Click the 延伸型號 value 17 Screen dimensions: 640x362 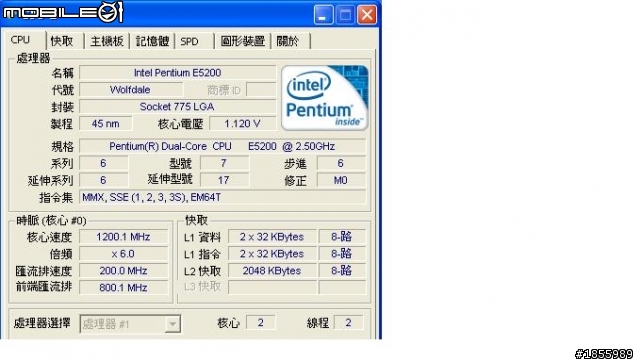click(224, 180)
